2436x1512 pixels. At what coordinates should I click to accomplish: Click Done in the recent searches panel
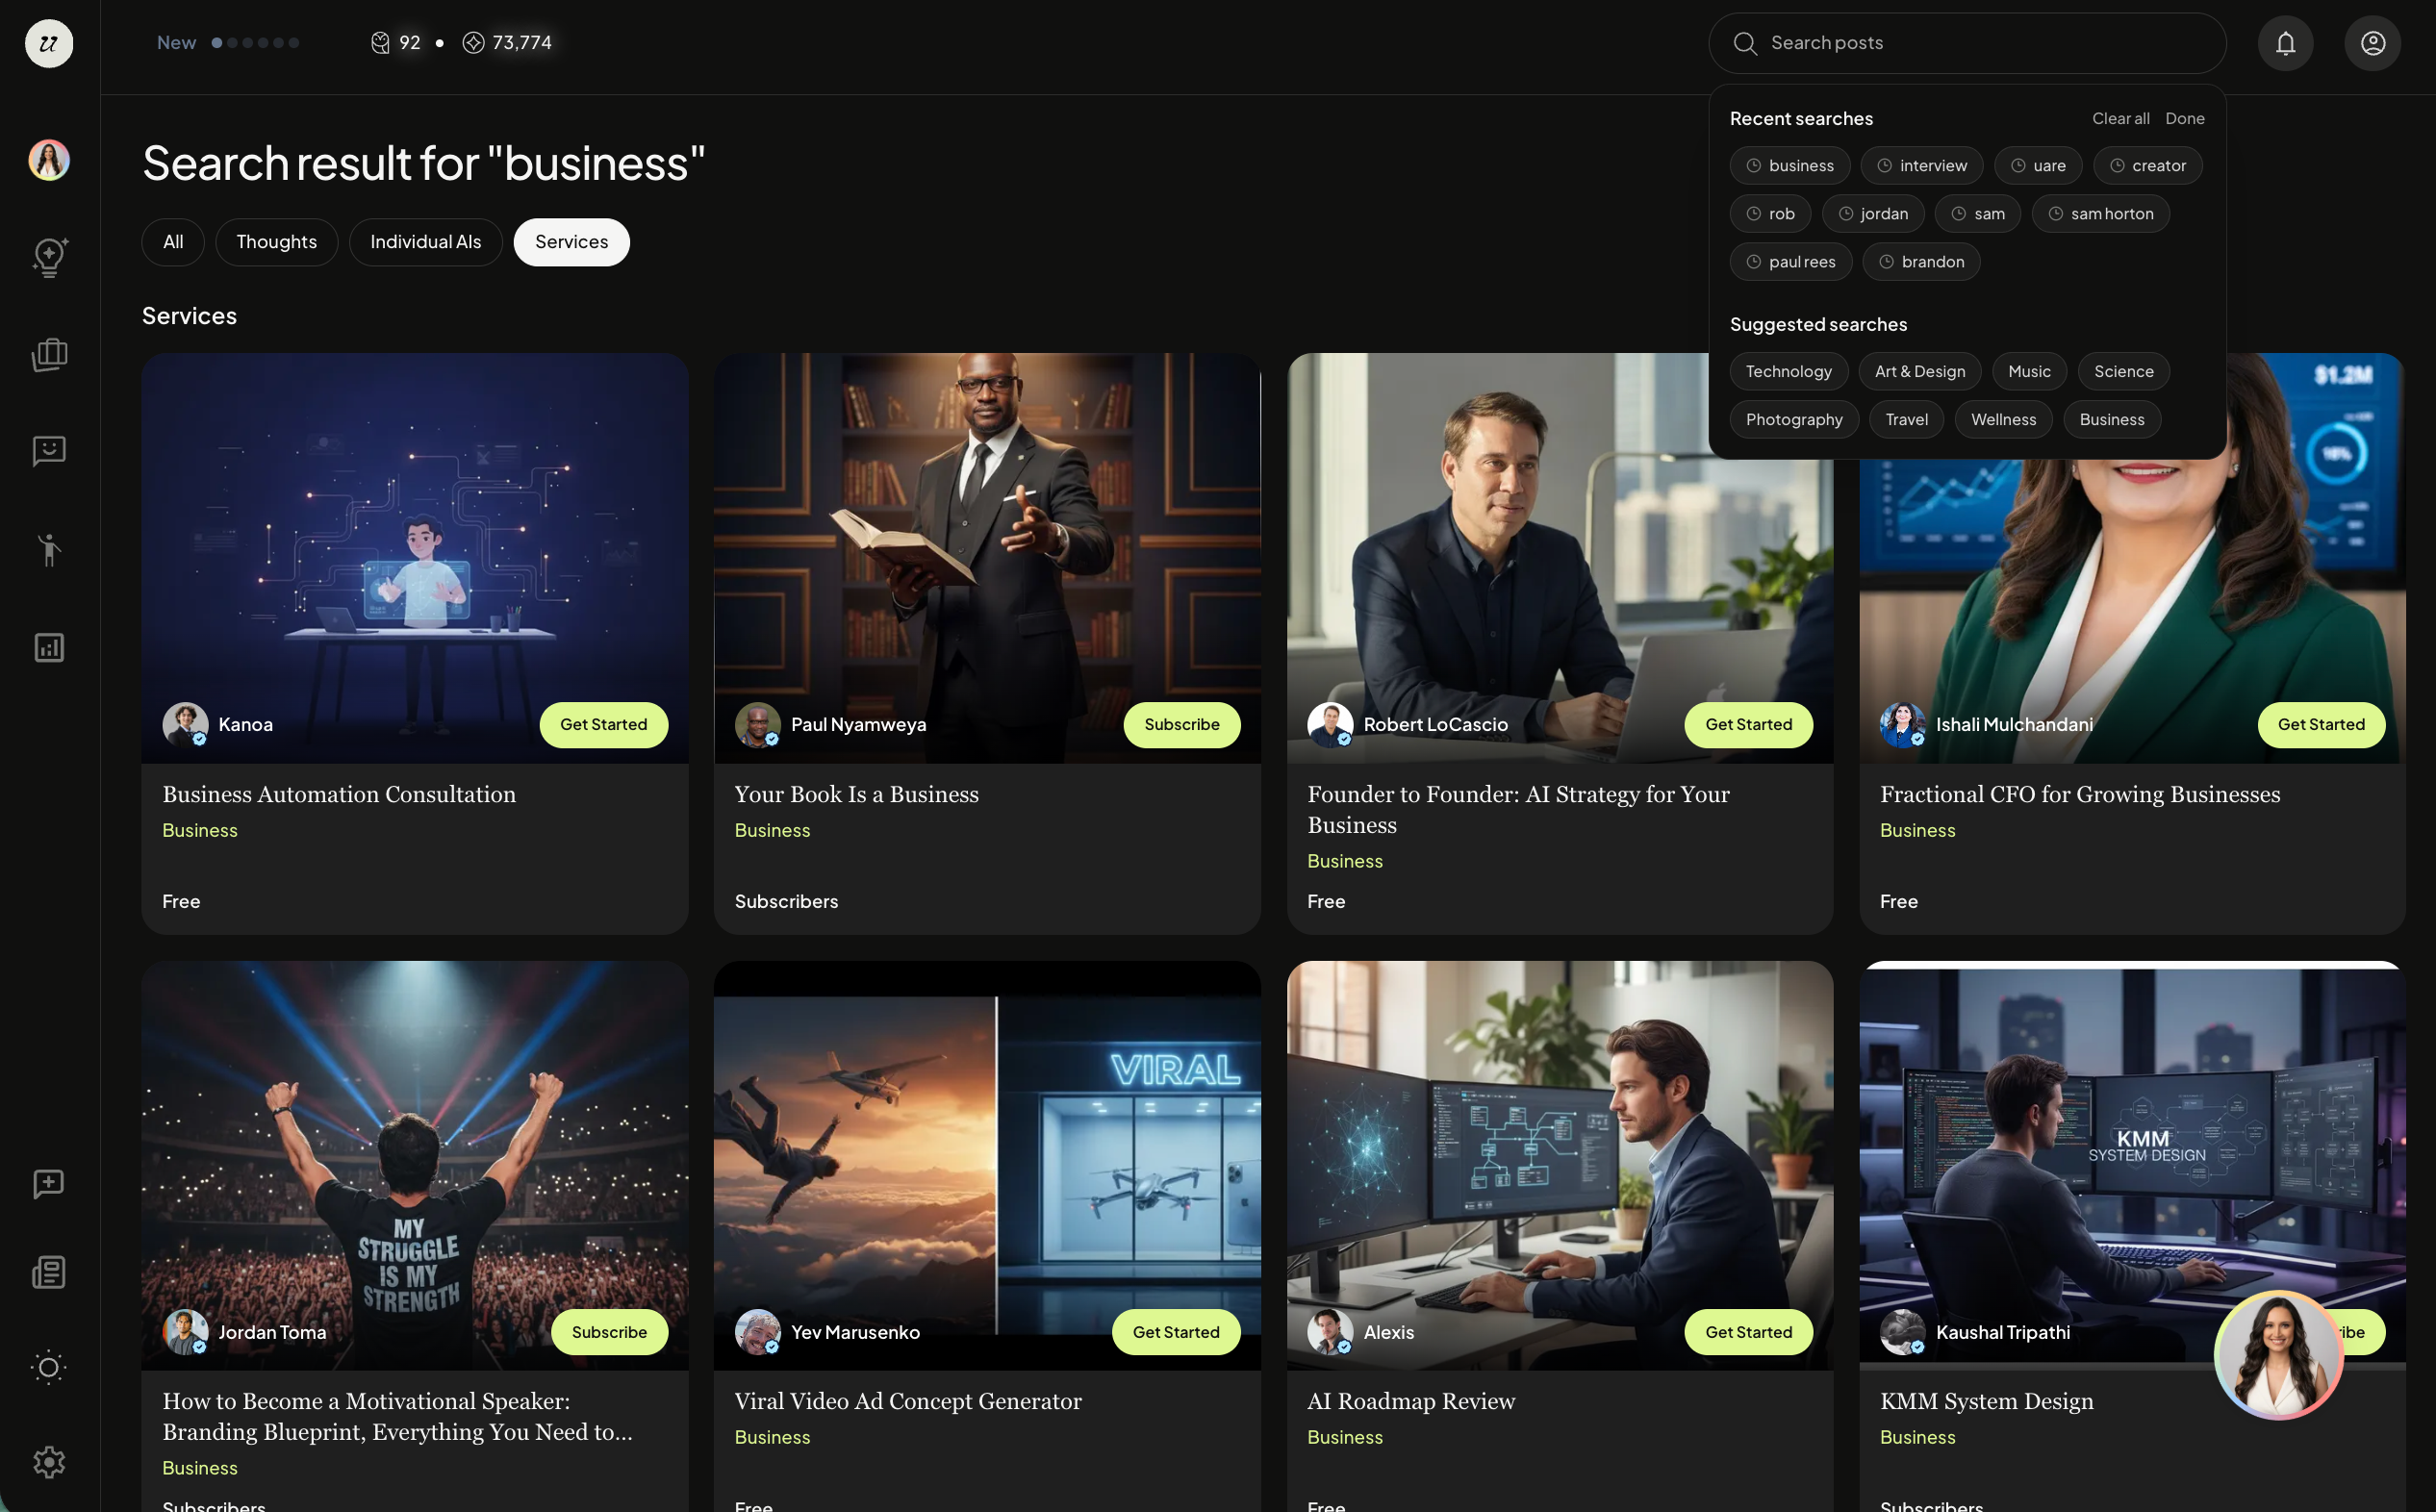point(2185,118)
